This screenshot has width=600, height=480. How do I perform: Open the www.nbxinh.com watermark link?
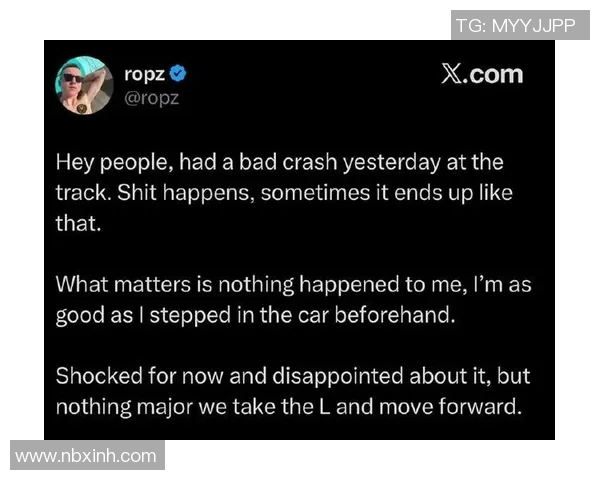click(86, 456)
